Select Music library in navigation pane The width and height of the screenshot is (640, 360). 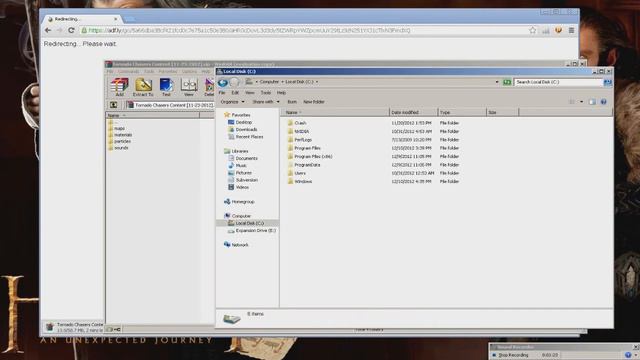[238, 165]
